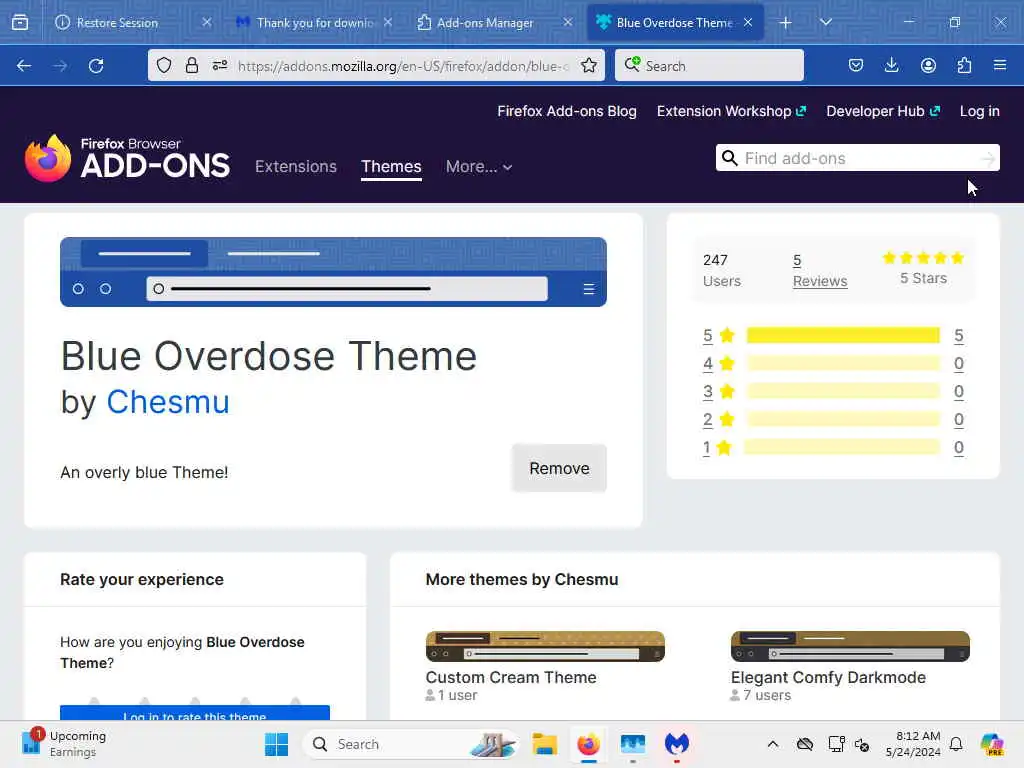Open the Developer Hub link
1024x768 pixels.
(883, 112)
